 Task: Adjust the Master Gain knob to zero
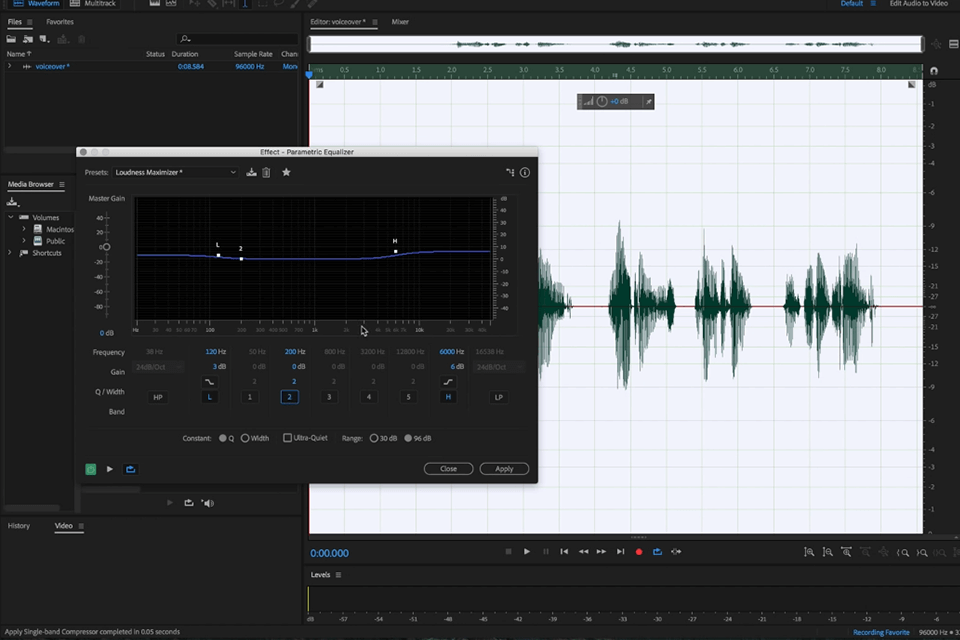(105, 246)
